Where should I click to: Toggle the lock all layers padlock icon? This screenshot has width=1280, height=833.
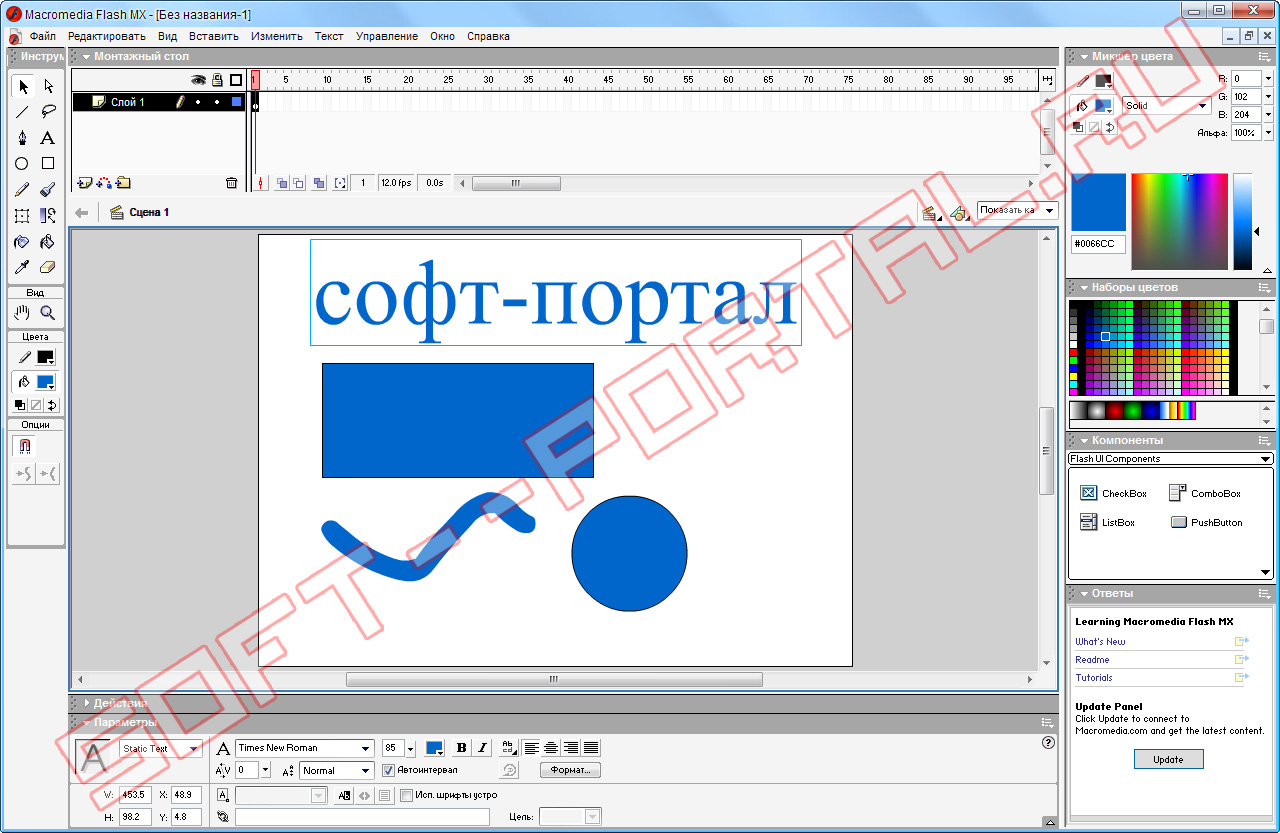(x=217, y=80)
